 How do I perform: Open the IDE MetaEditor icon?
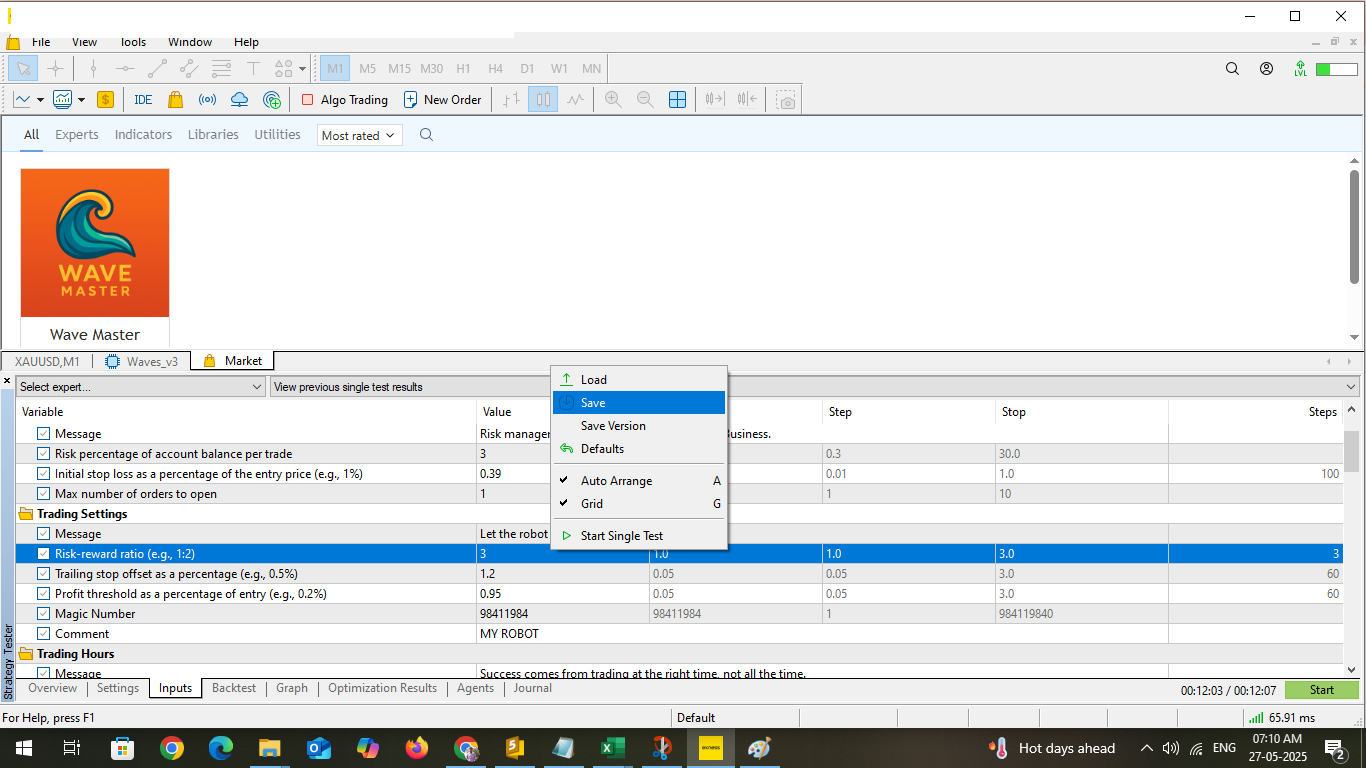tap(143, 100)
